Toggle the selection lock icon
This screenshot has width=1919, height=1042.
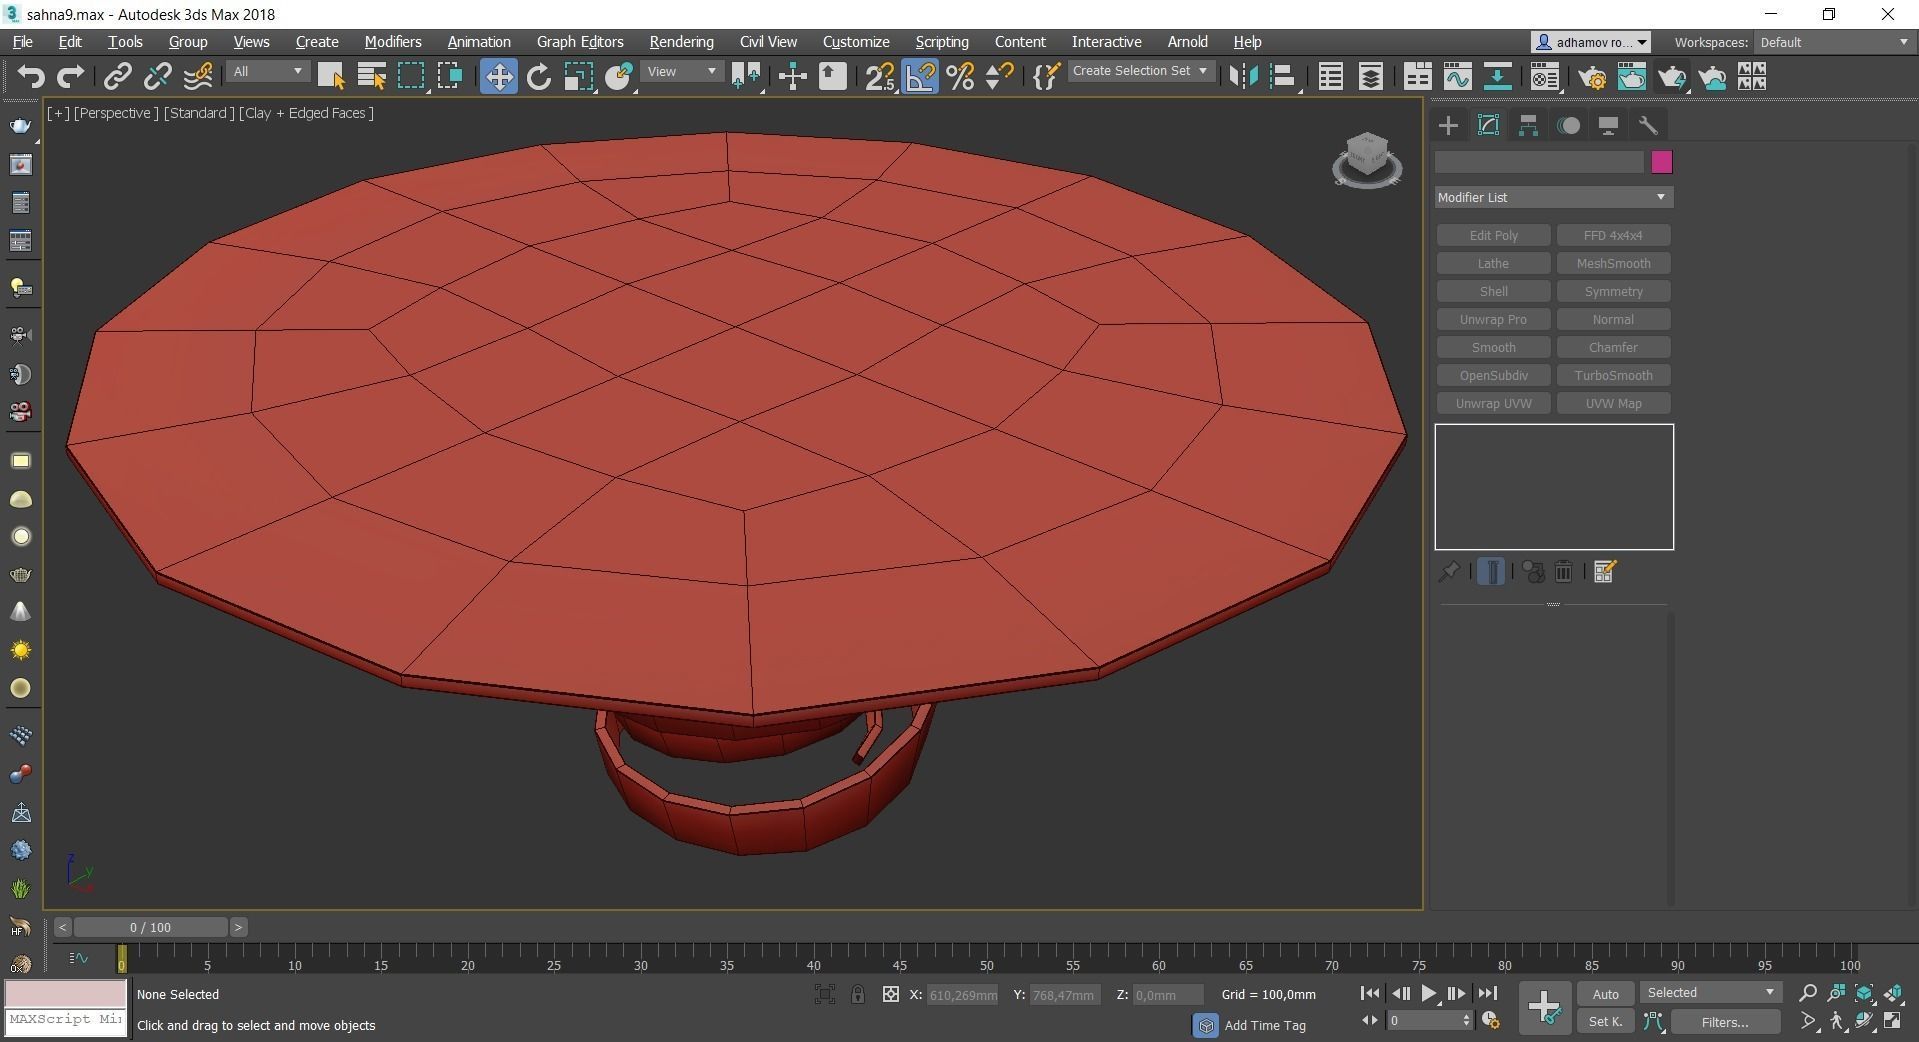[x=857, y=994]
